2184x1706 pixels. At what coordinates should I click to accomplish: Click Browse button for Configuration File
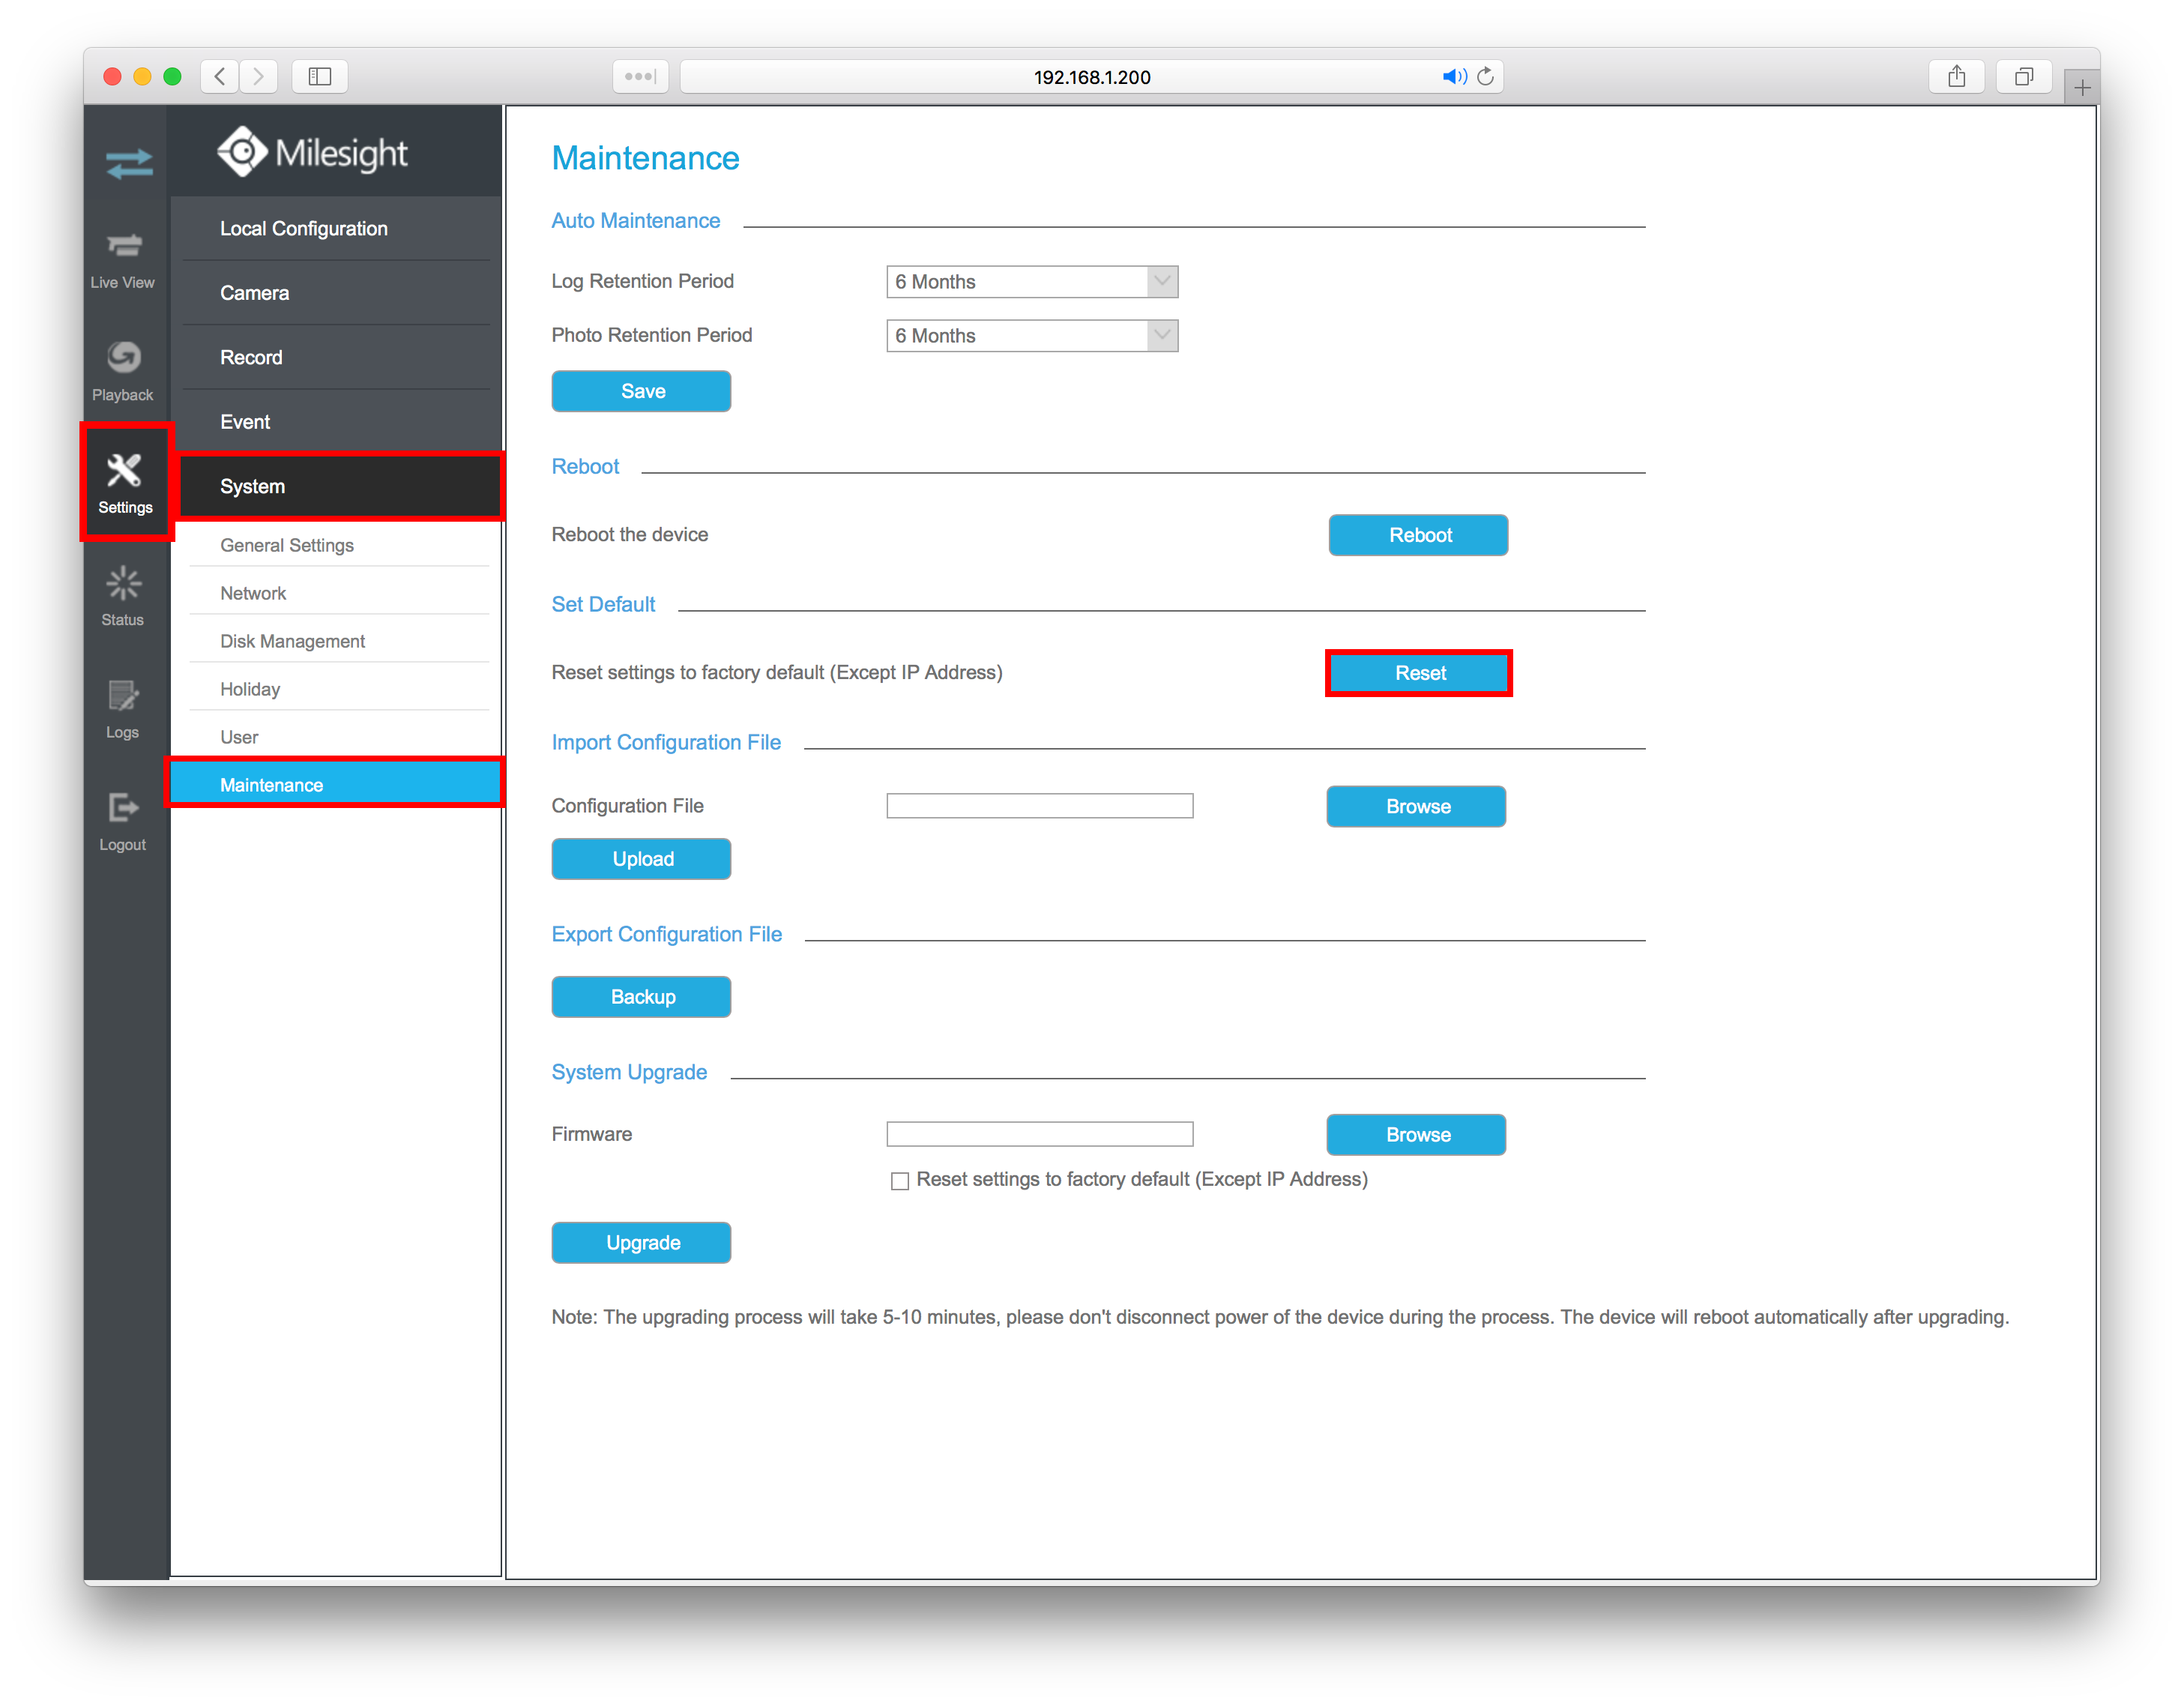(x=1418, y=807)
